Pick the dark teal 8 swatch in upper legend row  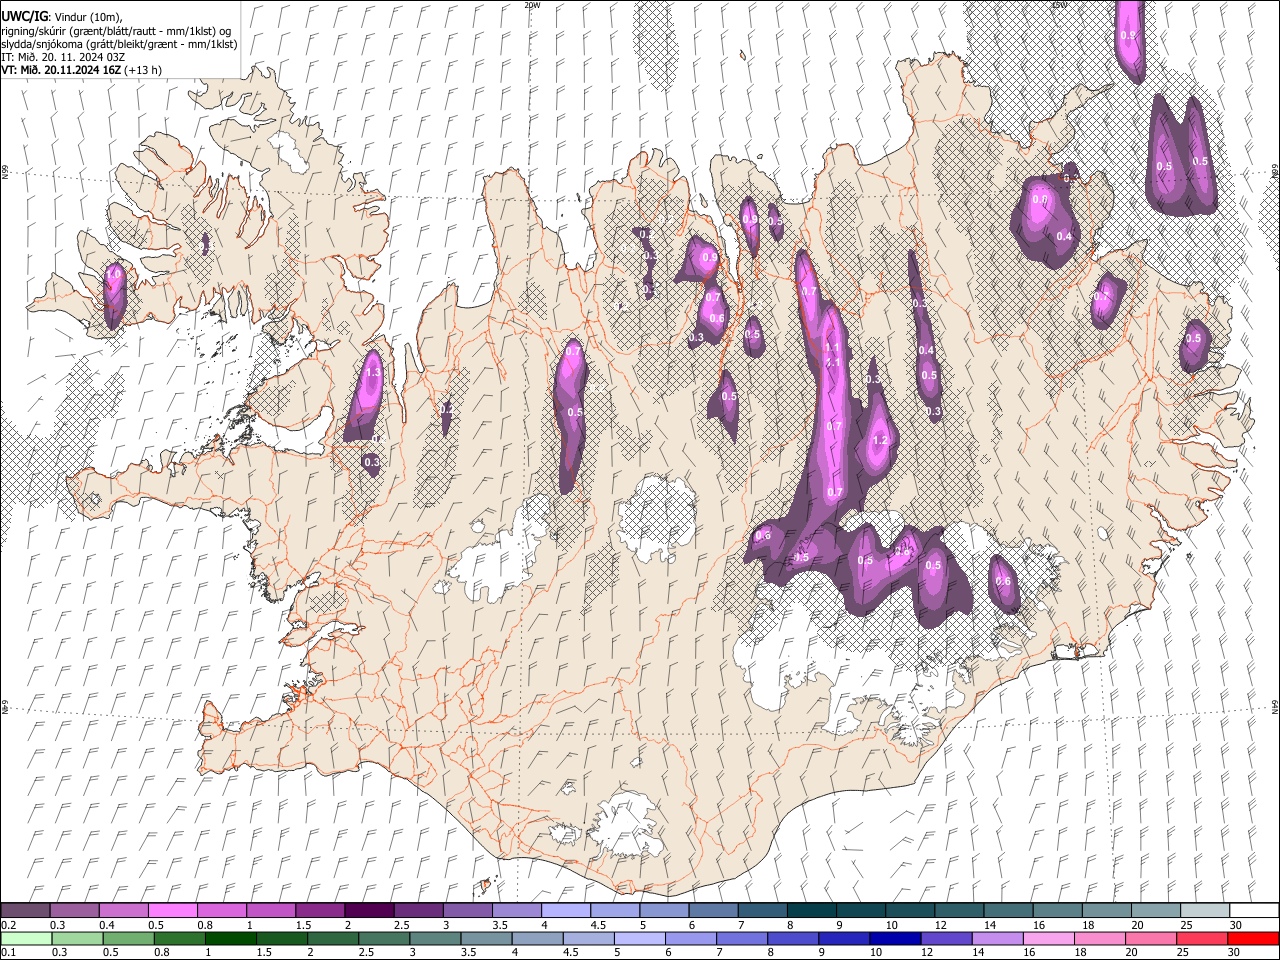pos(812,911)
